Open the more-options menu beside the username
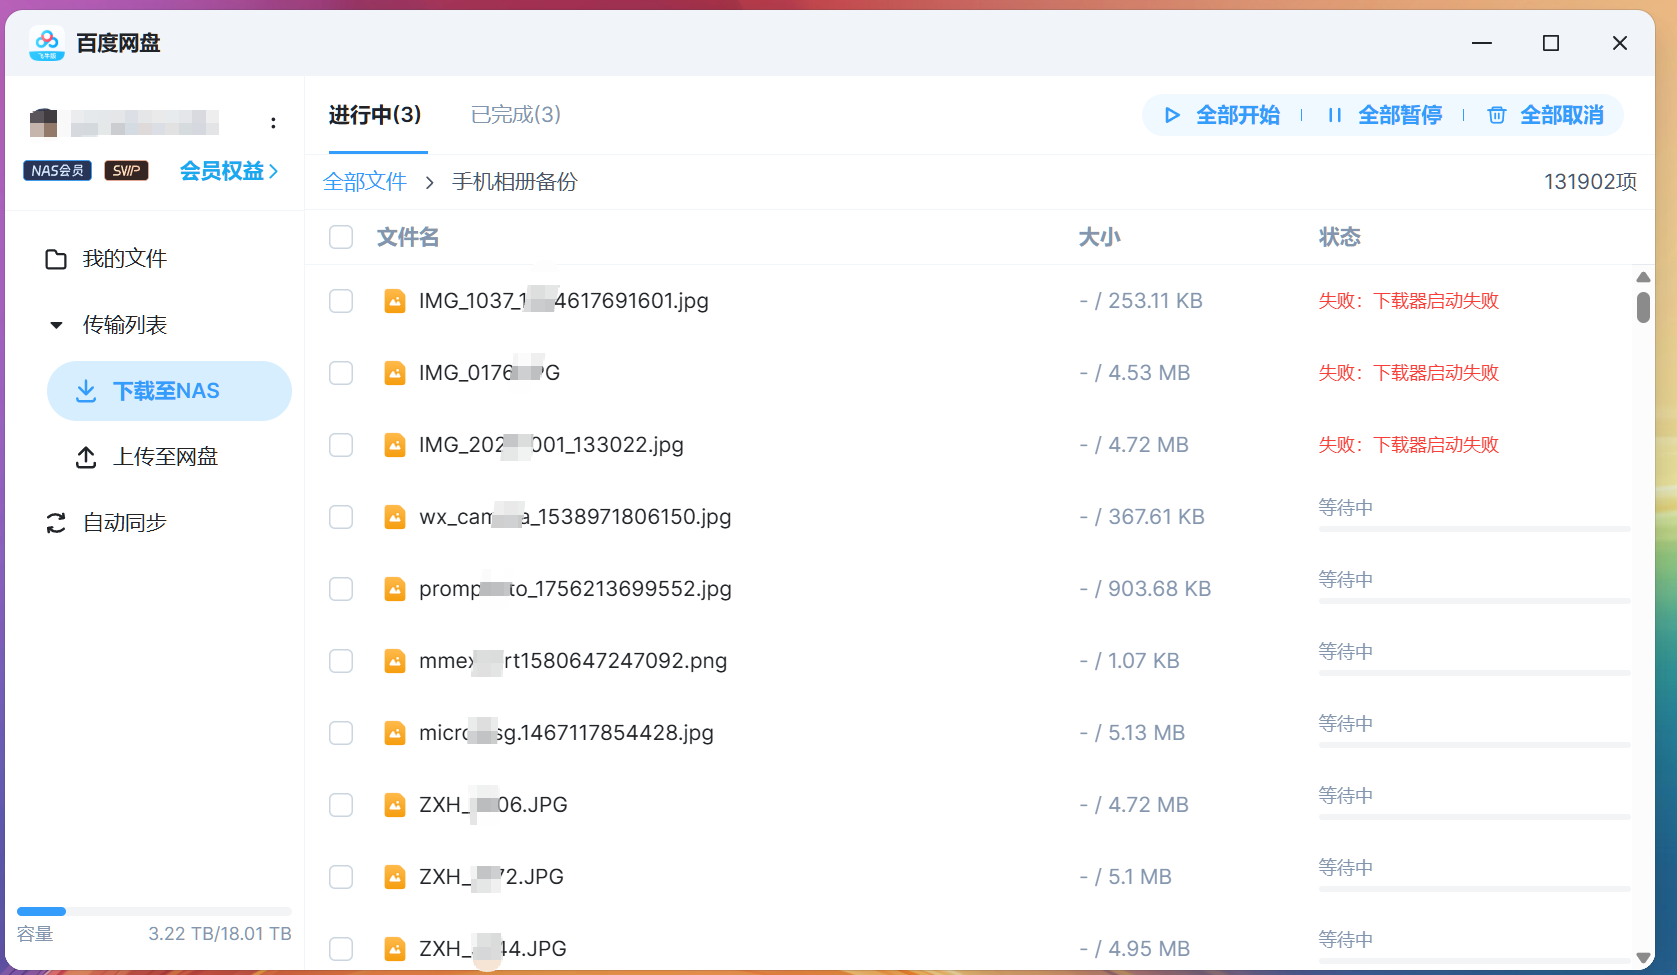The image size is (1677, 975). coord(274,122)
